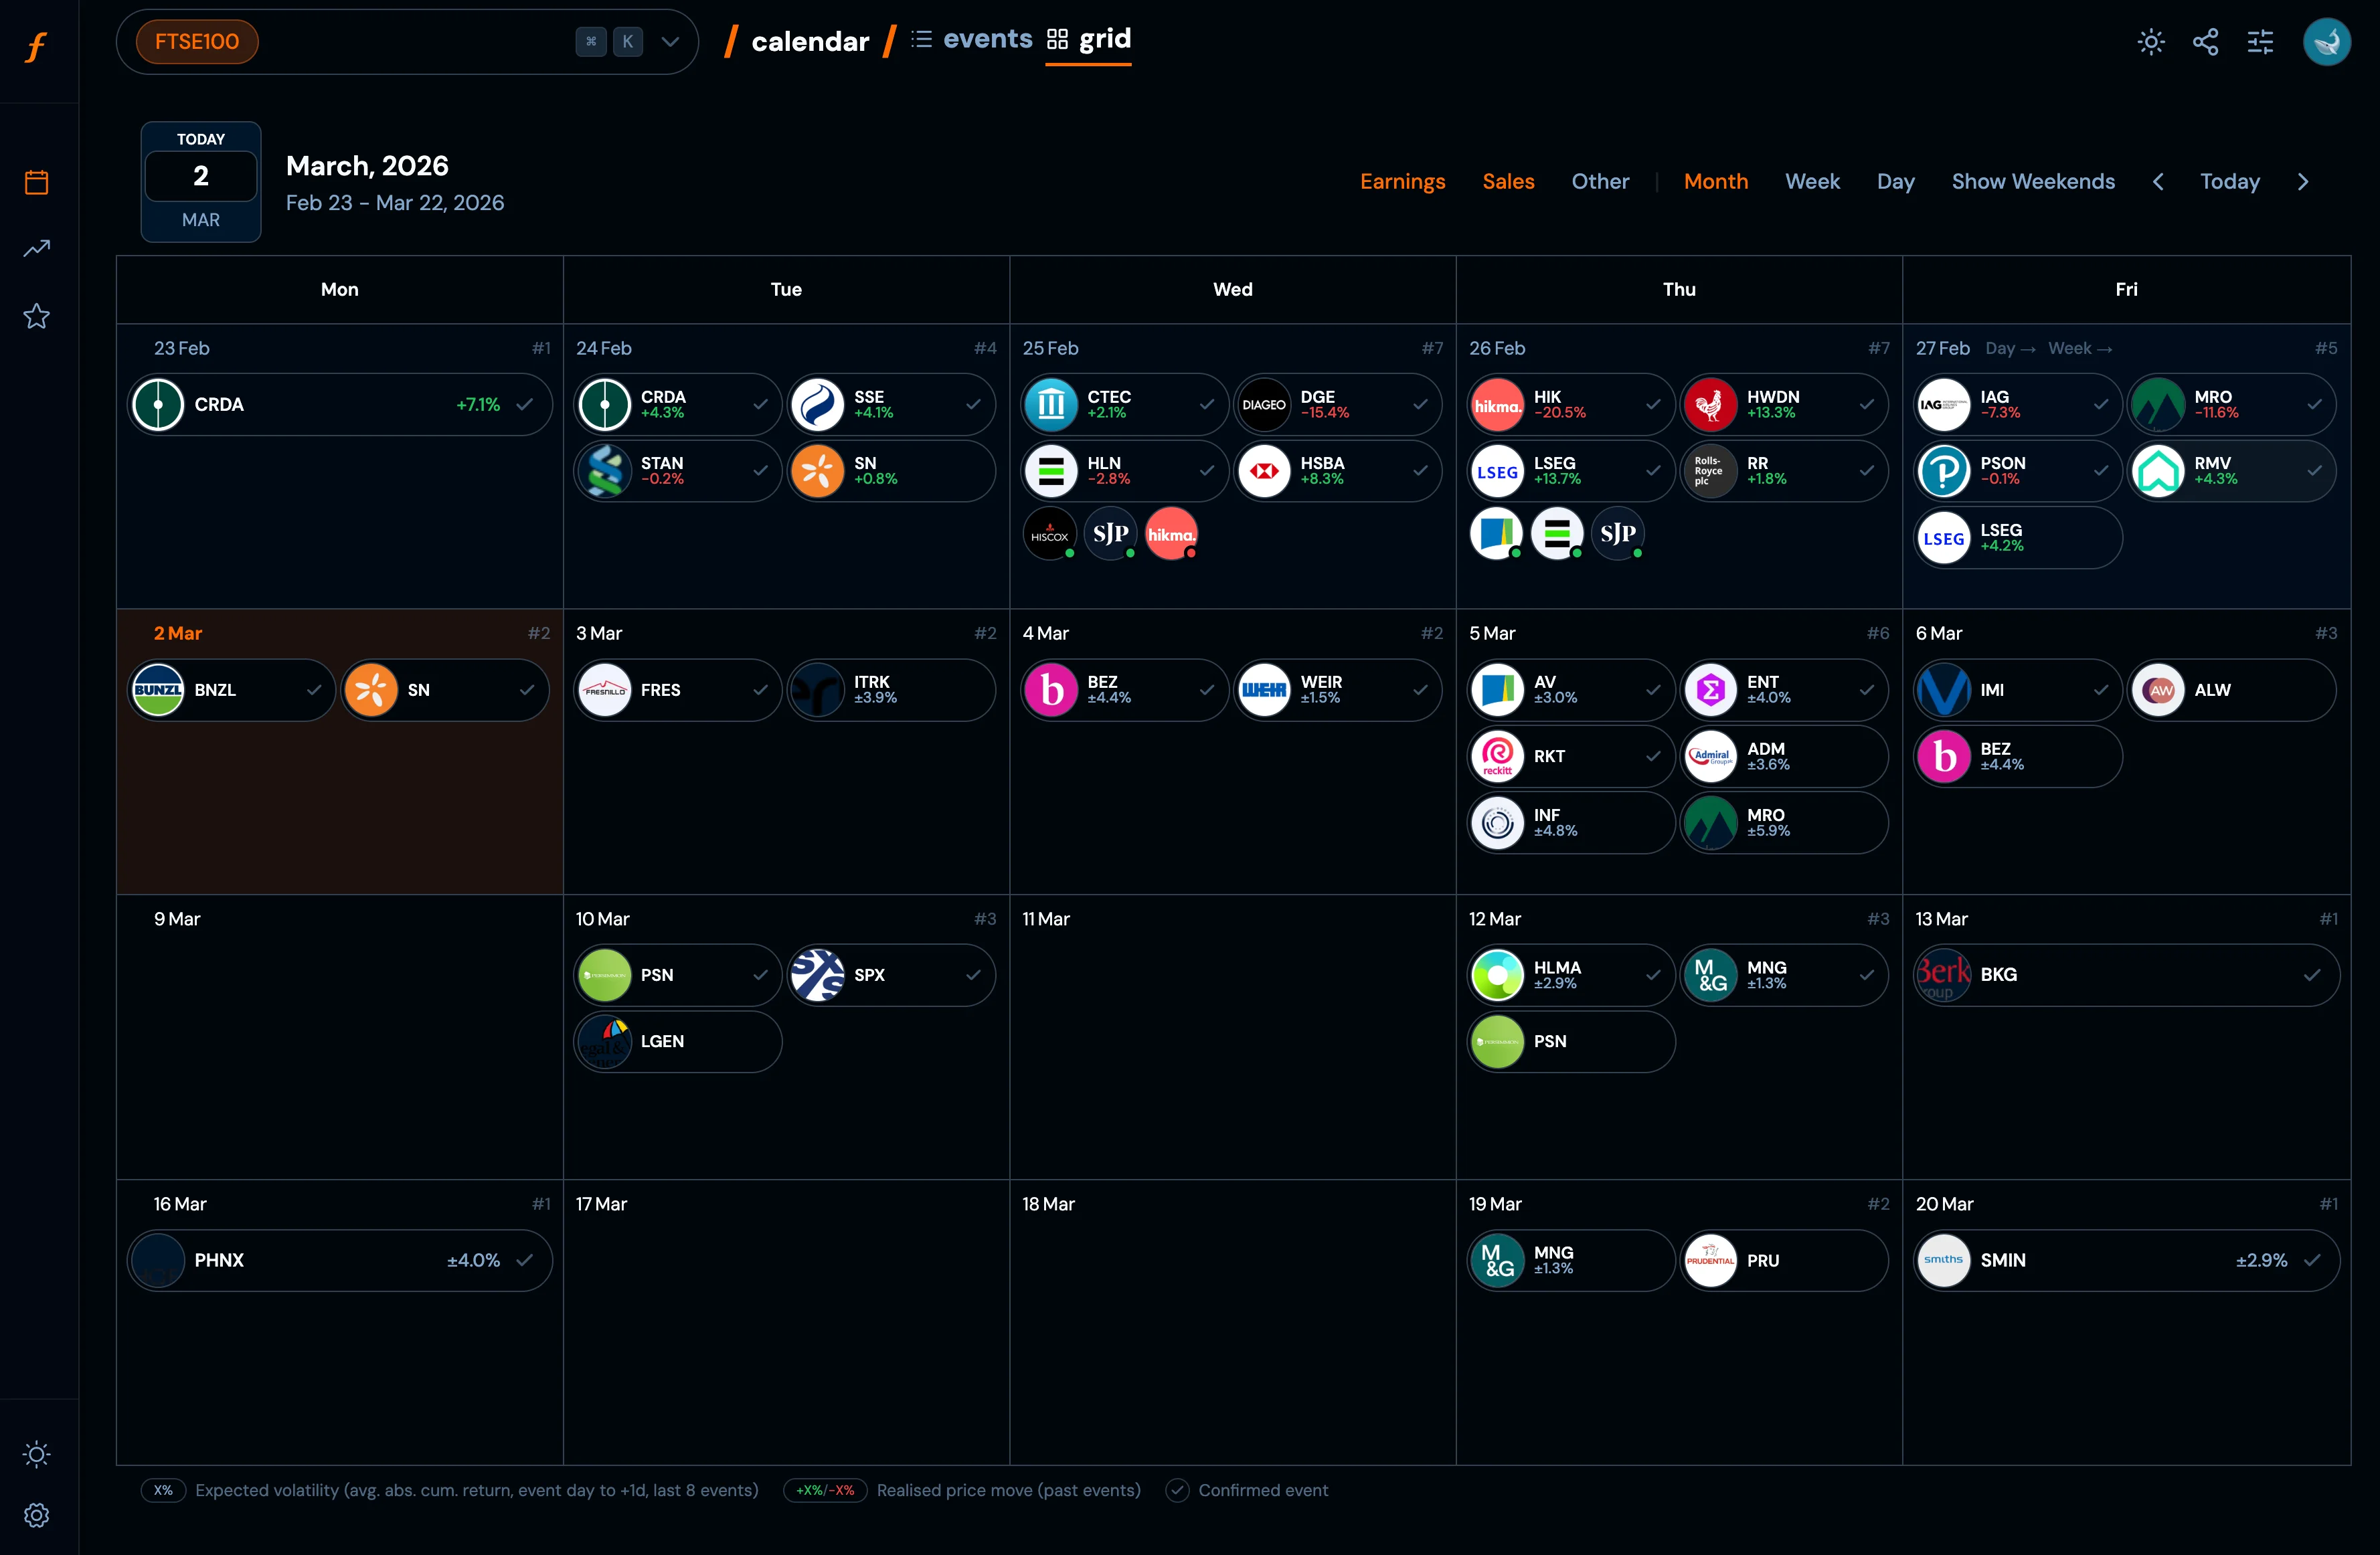The image size is (2380, 1555).
Task: Go to next period with right chevron
Action: 2303,181
